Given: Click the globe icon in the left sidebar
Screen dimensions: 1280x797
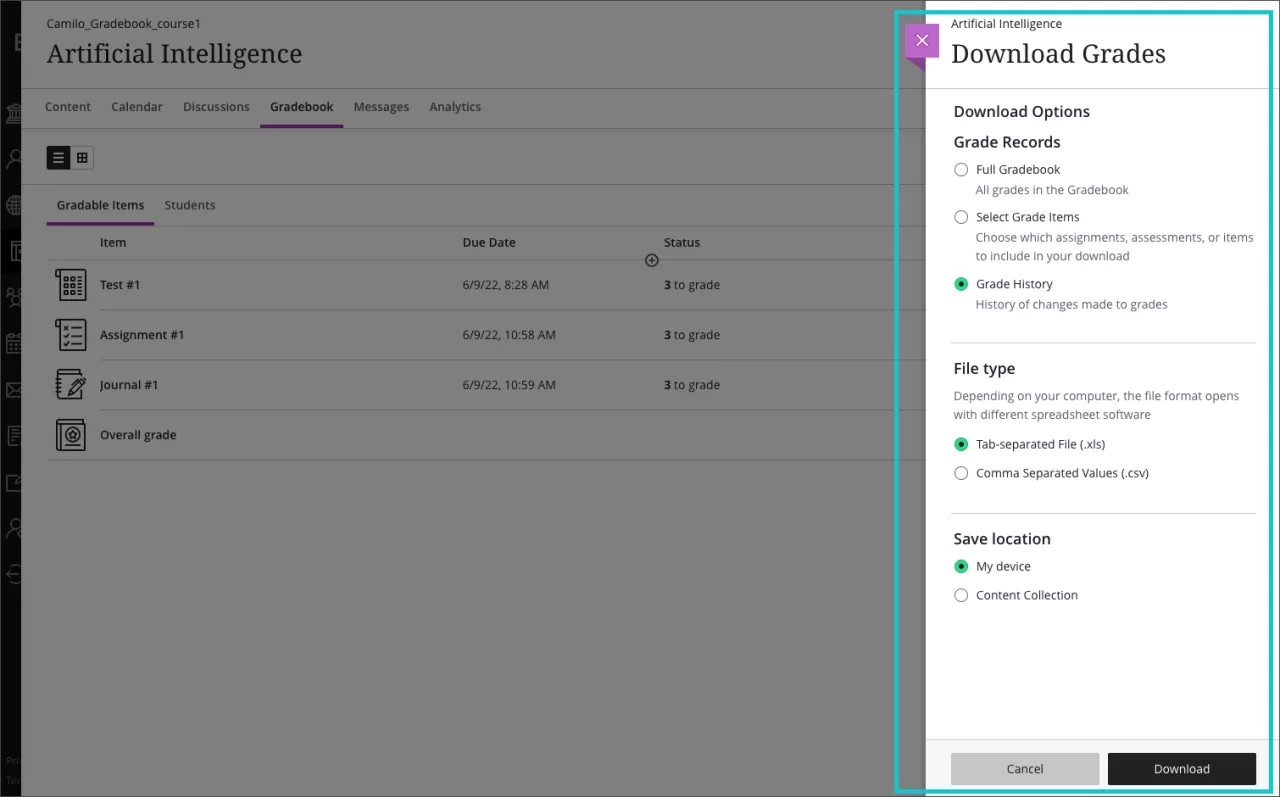Looking at the screenshot, I should [x=13, y=205].
